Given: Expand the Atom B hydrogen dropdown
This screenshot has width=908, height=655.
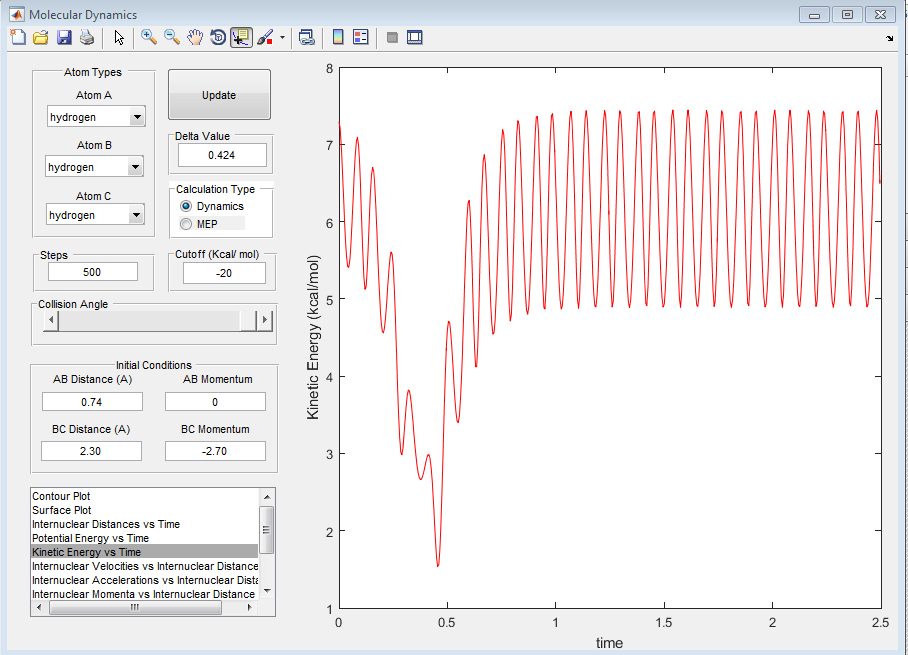Looking at the screenshot, I should pos(135,167).
